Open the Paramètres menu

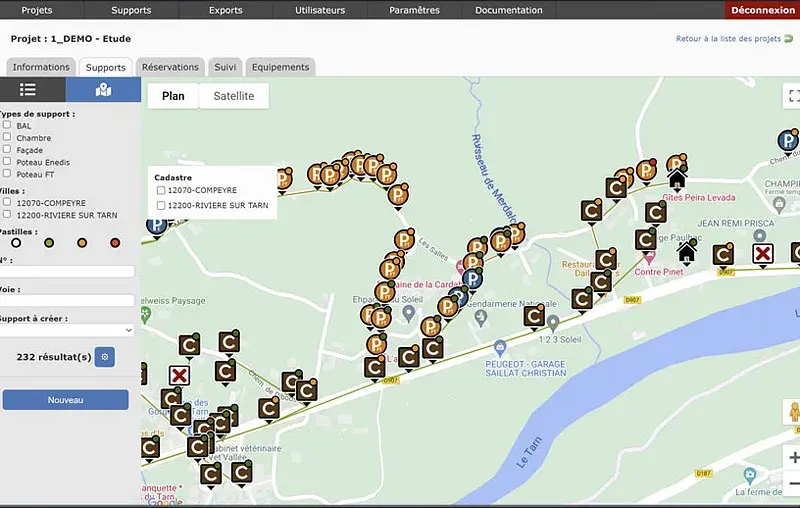(414, 10)
